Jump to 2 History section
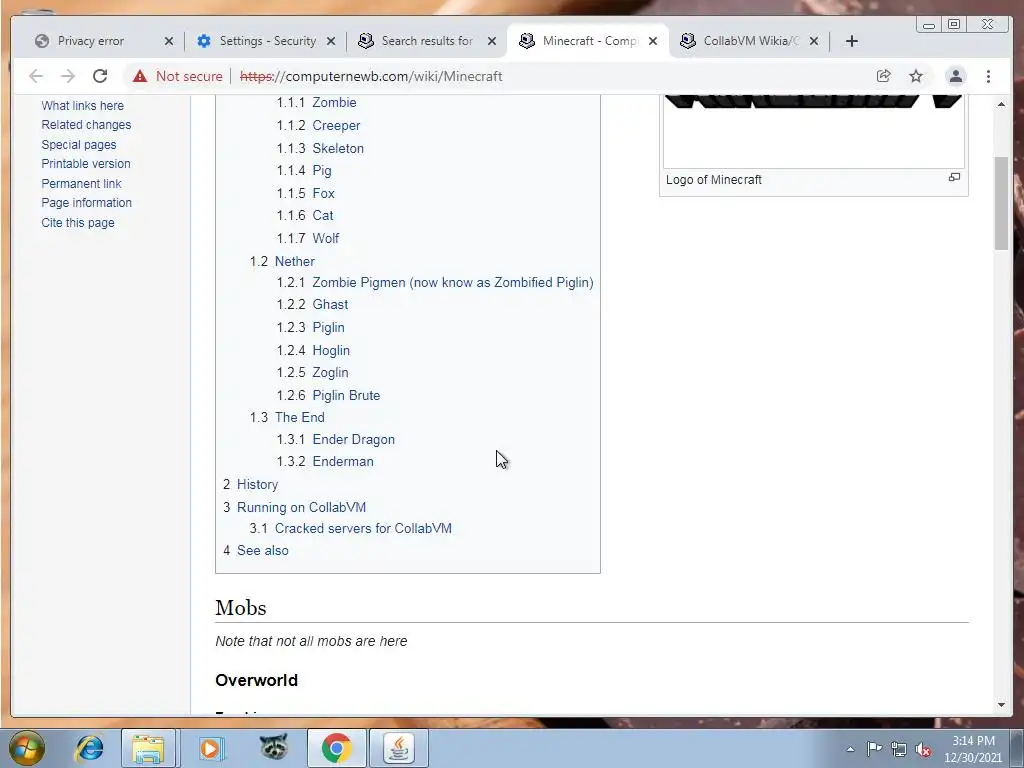This screenshot has height=768, width=1024. coord(251,485)
